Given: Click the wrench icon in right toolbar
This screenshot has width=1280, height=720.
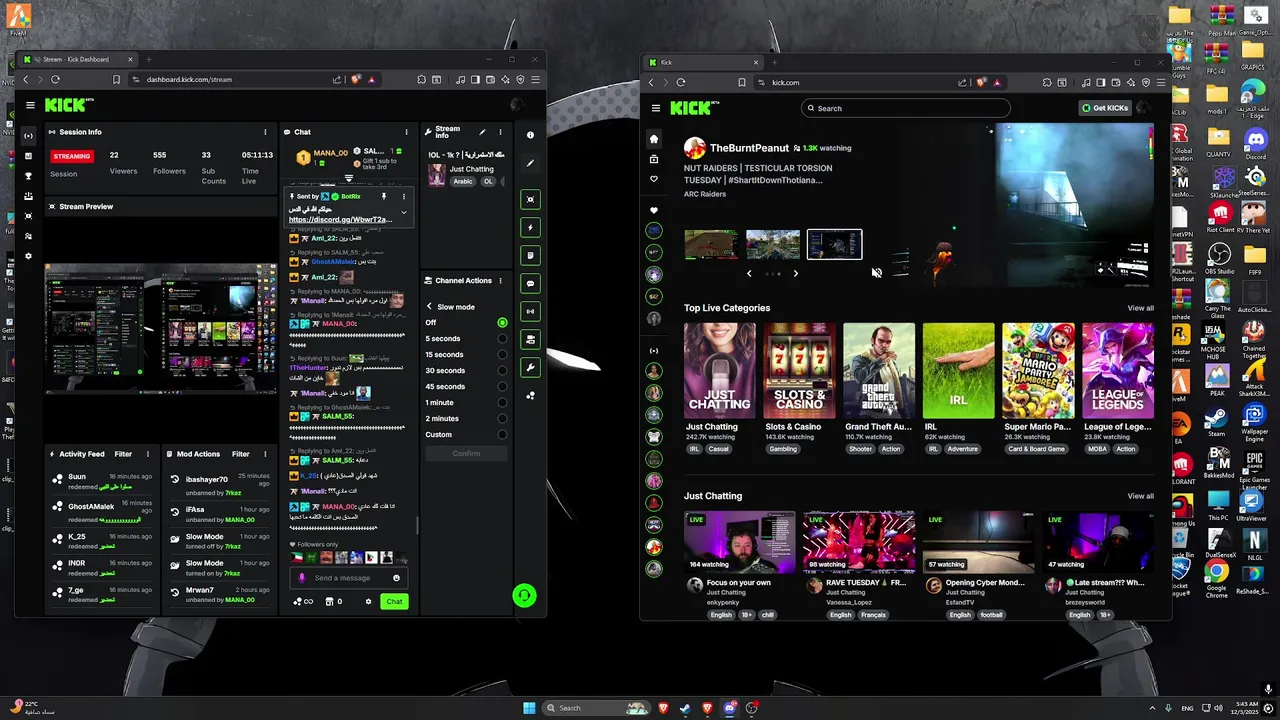Looking at the screenshot, I should (x=530, y=367).
